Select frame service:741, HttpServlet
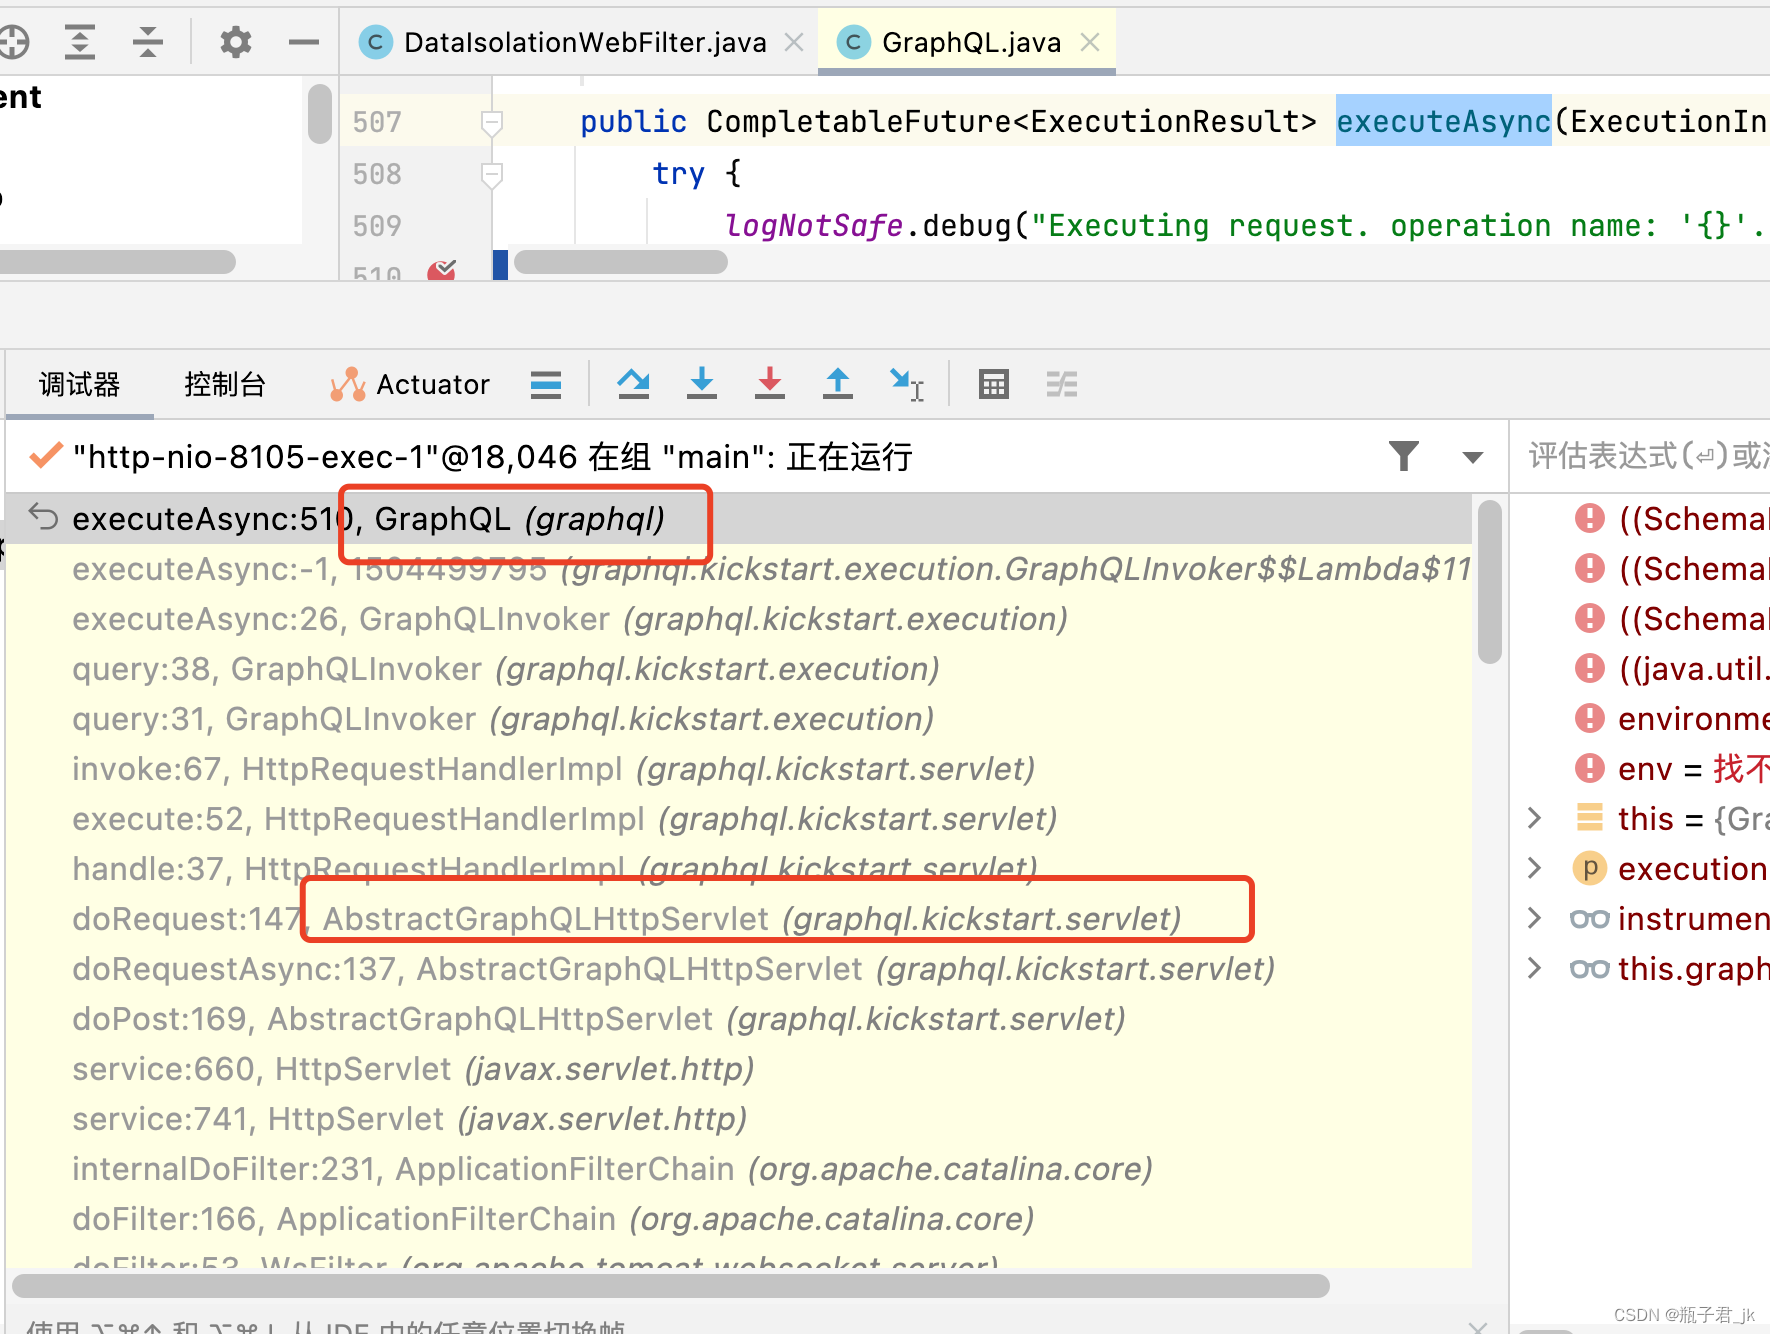Viewport: 1770px width, 1334px height. pos(740,1119)
